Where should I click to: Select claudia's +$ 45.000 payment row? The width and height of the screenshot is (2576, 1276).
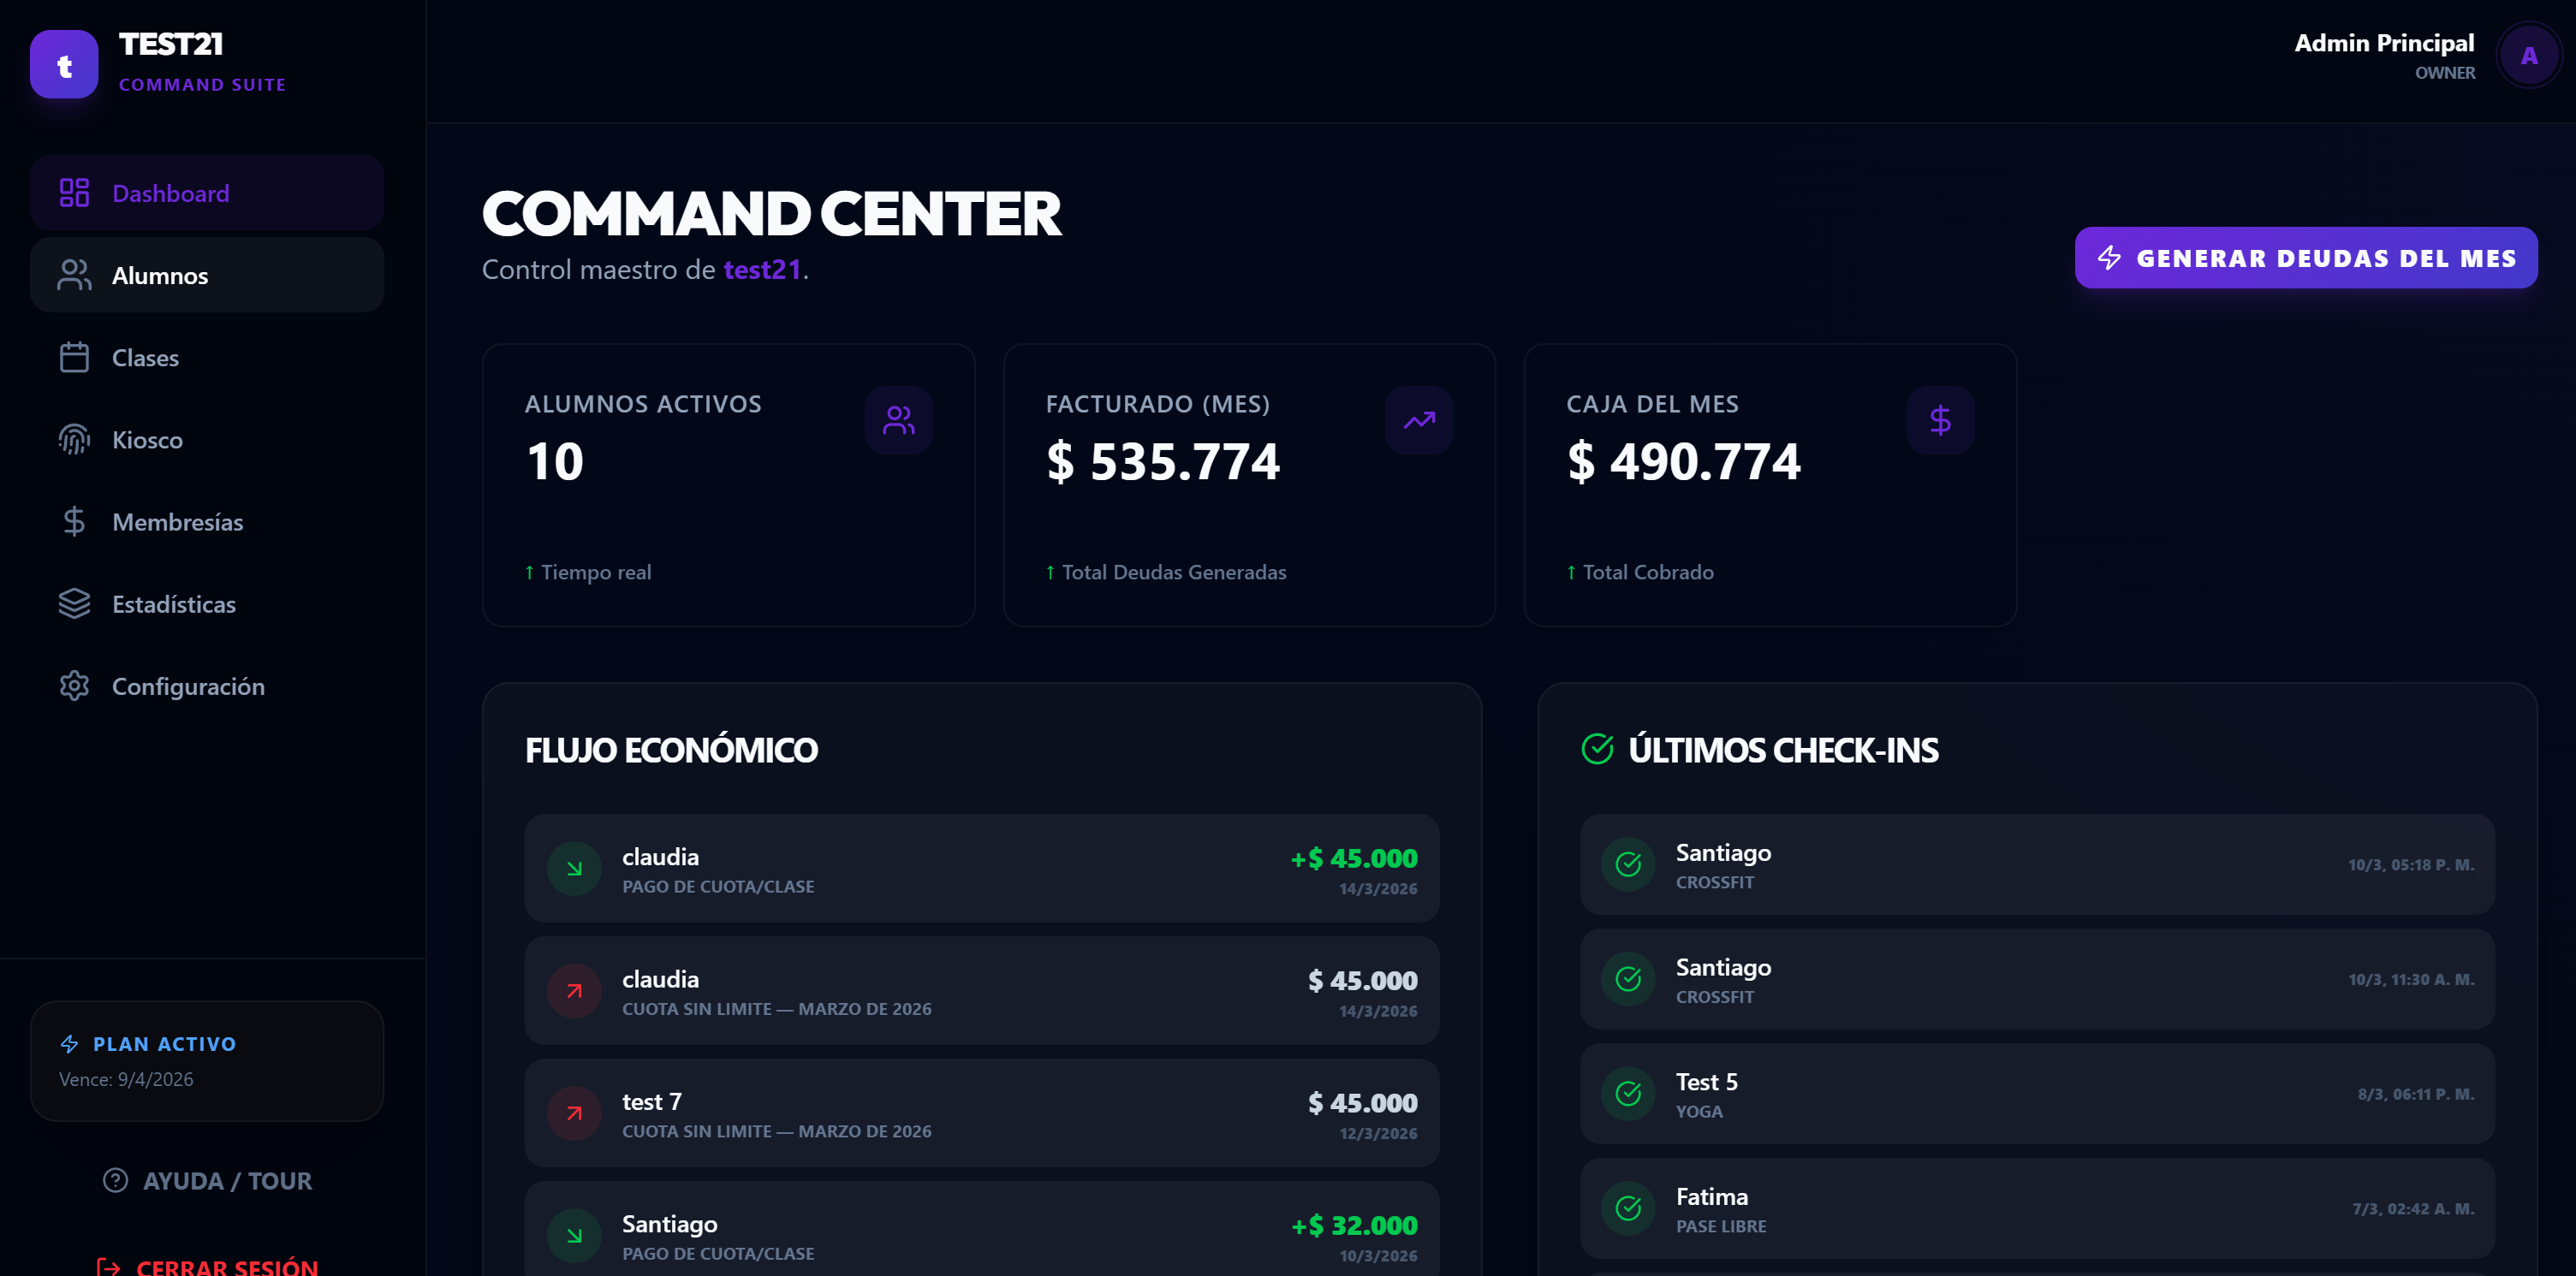[x=981, y=869]
